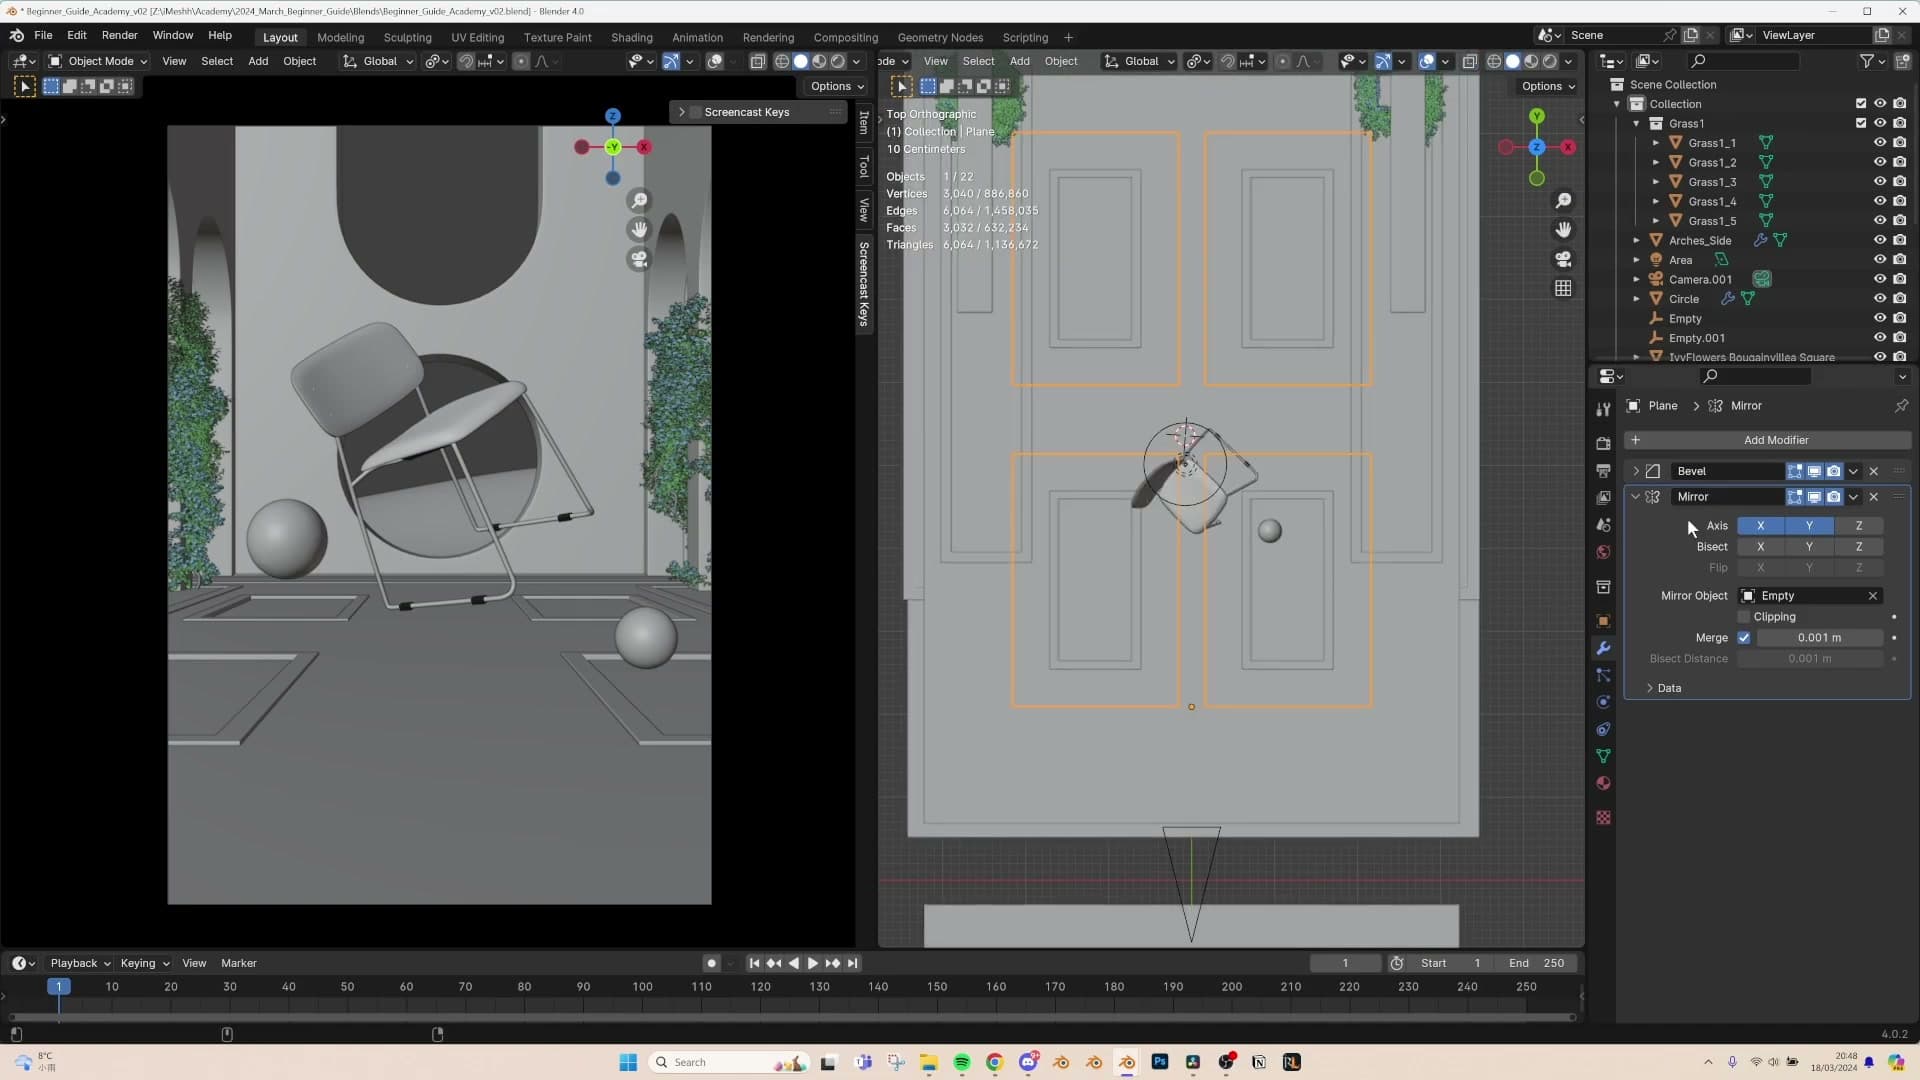
Task: Enable Bisect on X axis
Action: coord(1761,547)
